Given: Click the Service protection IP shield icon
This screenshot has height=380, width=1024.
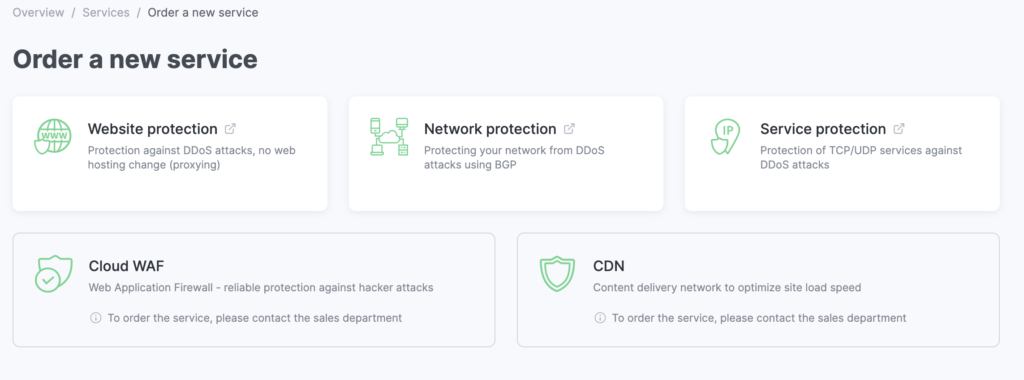Looking at the screenshot, I should (x=725, y=136).
